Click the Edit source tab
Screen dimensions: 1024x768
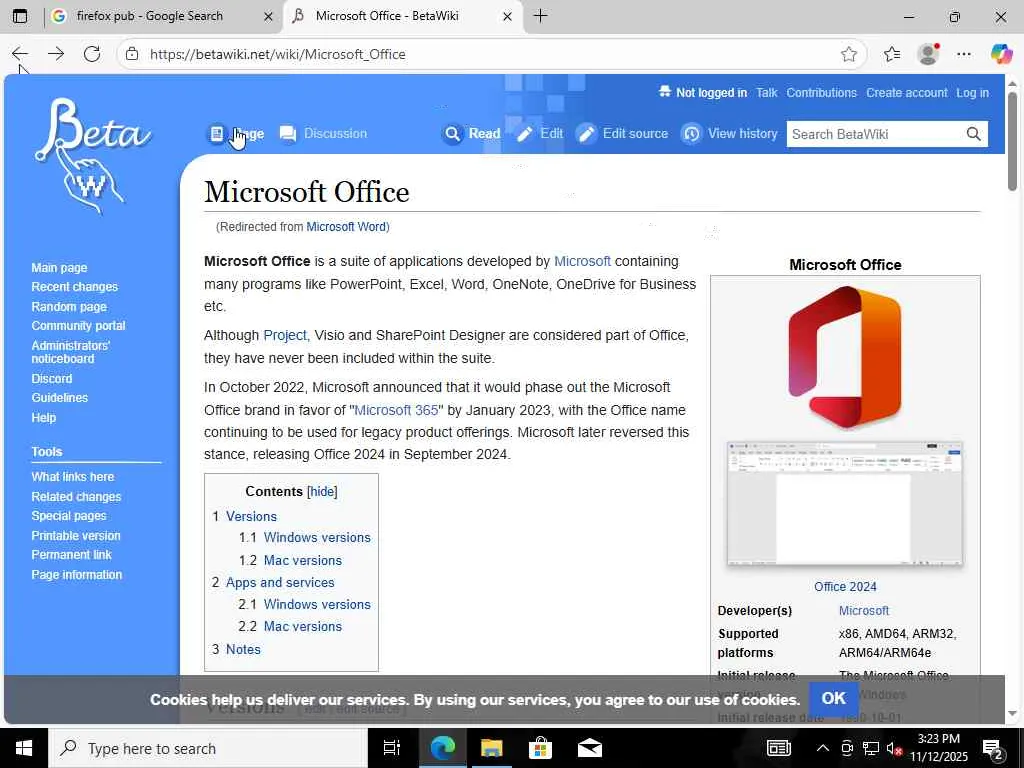coord(622,134)
